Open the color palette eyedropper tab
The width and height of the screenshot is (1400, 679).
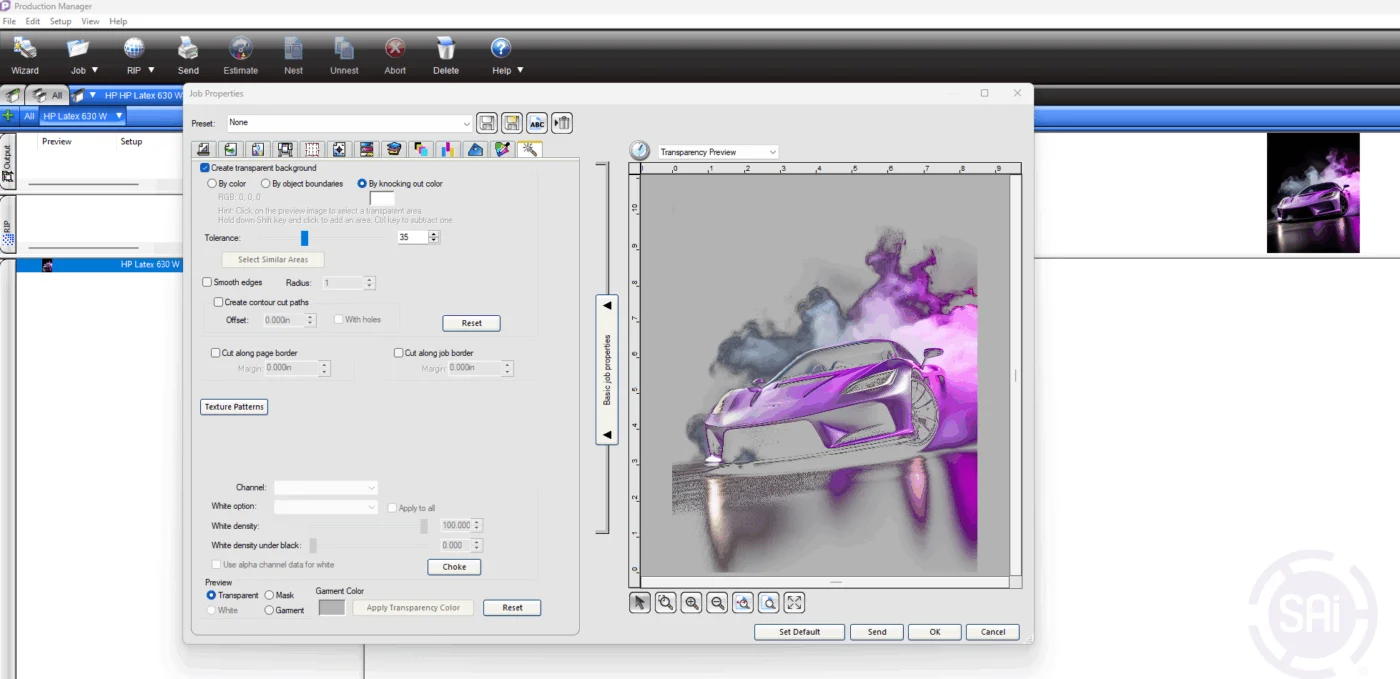[502, 150]
